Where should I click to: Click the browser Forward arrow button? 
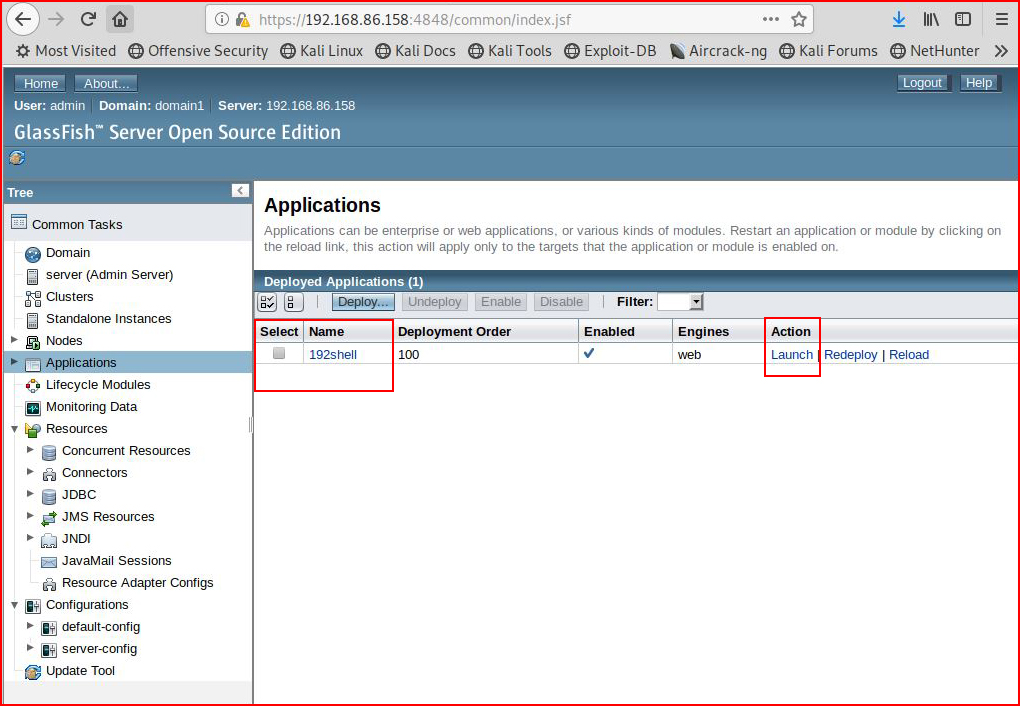click(x=56, y=20)
